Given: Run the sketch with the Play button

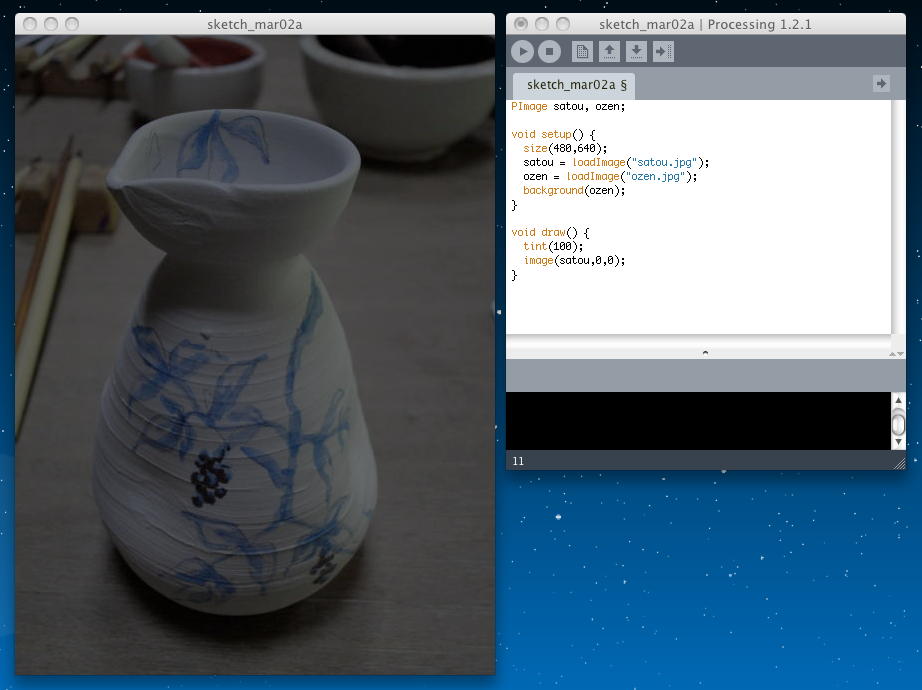Looking at the screenshot, I should 522,52.
